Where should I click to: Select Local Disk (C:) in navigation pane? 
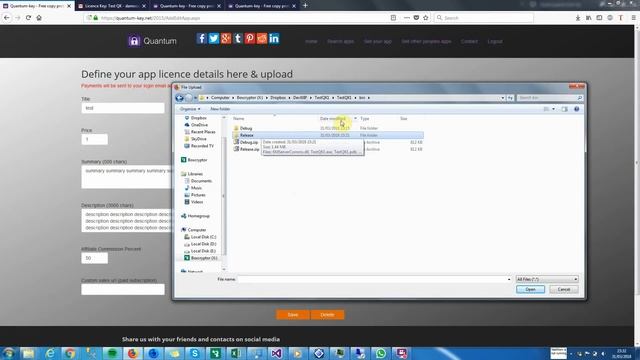(203, 237)
